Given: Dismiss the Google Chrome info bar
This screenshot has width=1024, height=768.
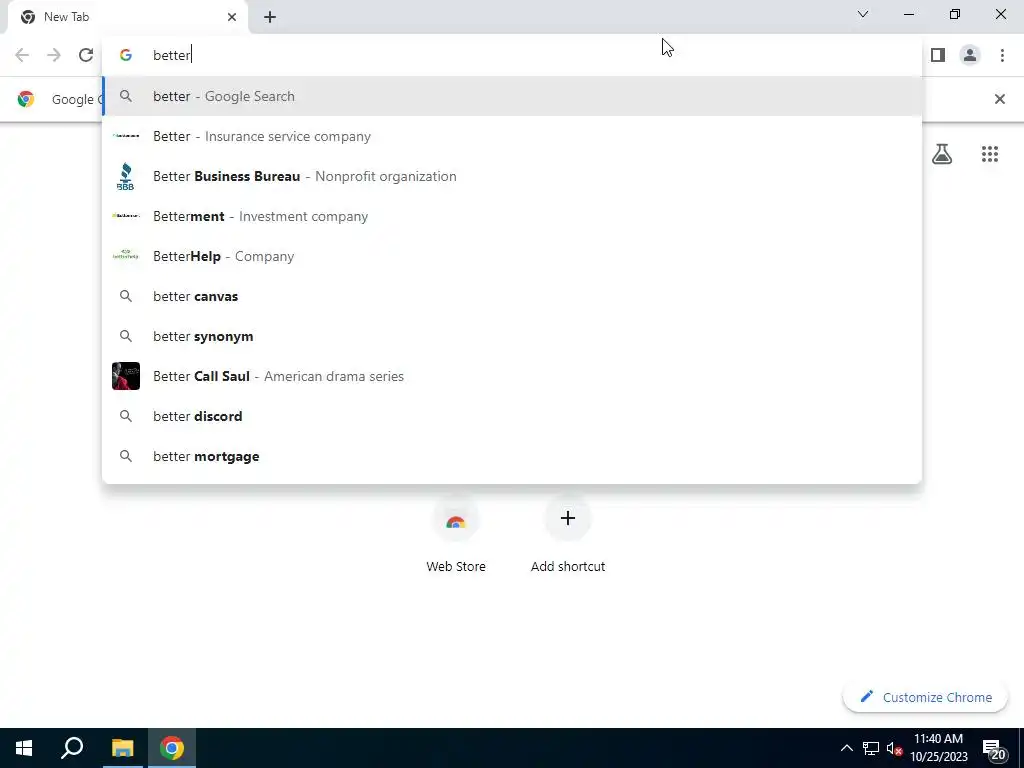Looking at the screenshot, I should point(999,99).
